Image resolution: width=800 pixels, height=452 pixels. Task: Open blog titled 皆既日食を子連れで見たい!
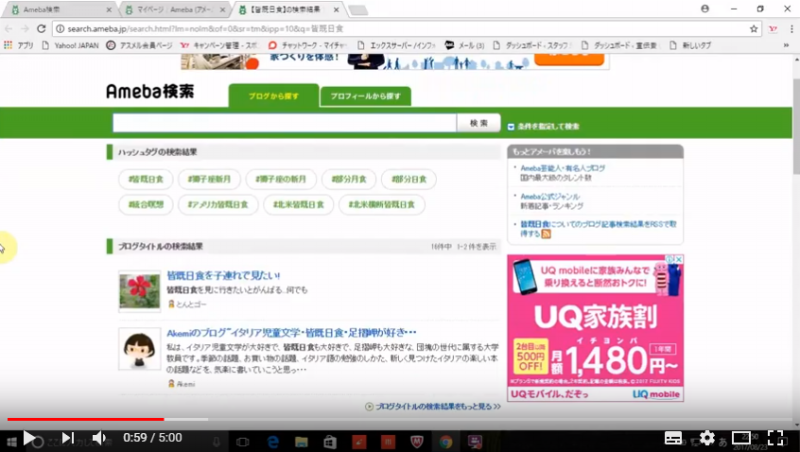pyautogui.click(x=223, y=275)
